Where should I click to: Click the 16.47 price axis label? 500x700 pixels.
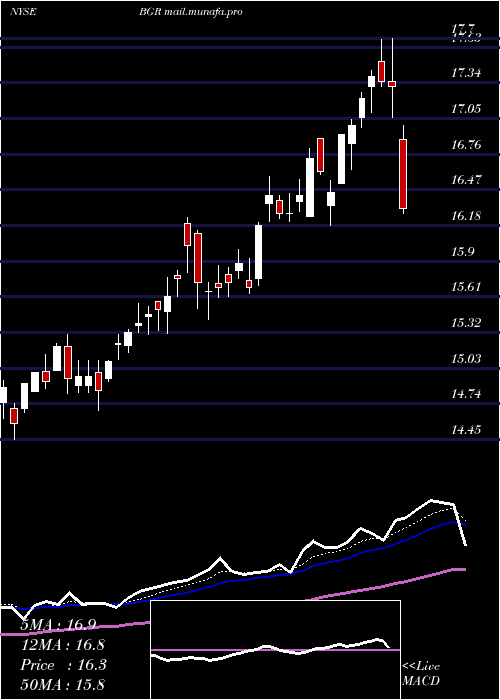466,180
